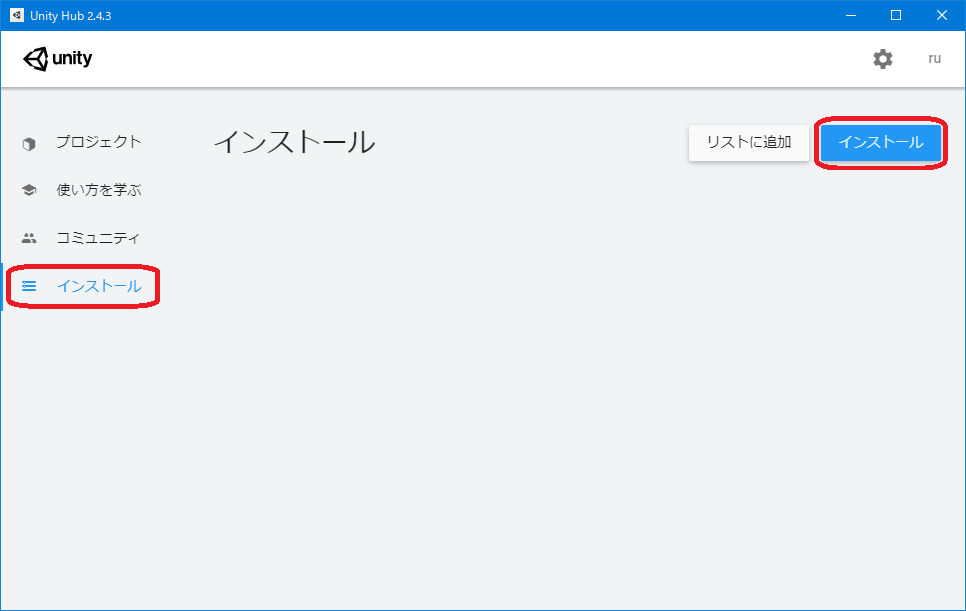Screen dimensions: 966x611
Task: Click the Unity Hub title bar app icon
Action: [17, 15]
